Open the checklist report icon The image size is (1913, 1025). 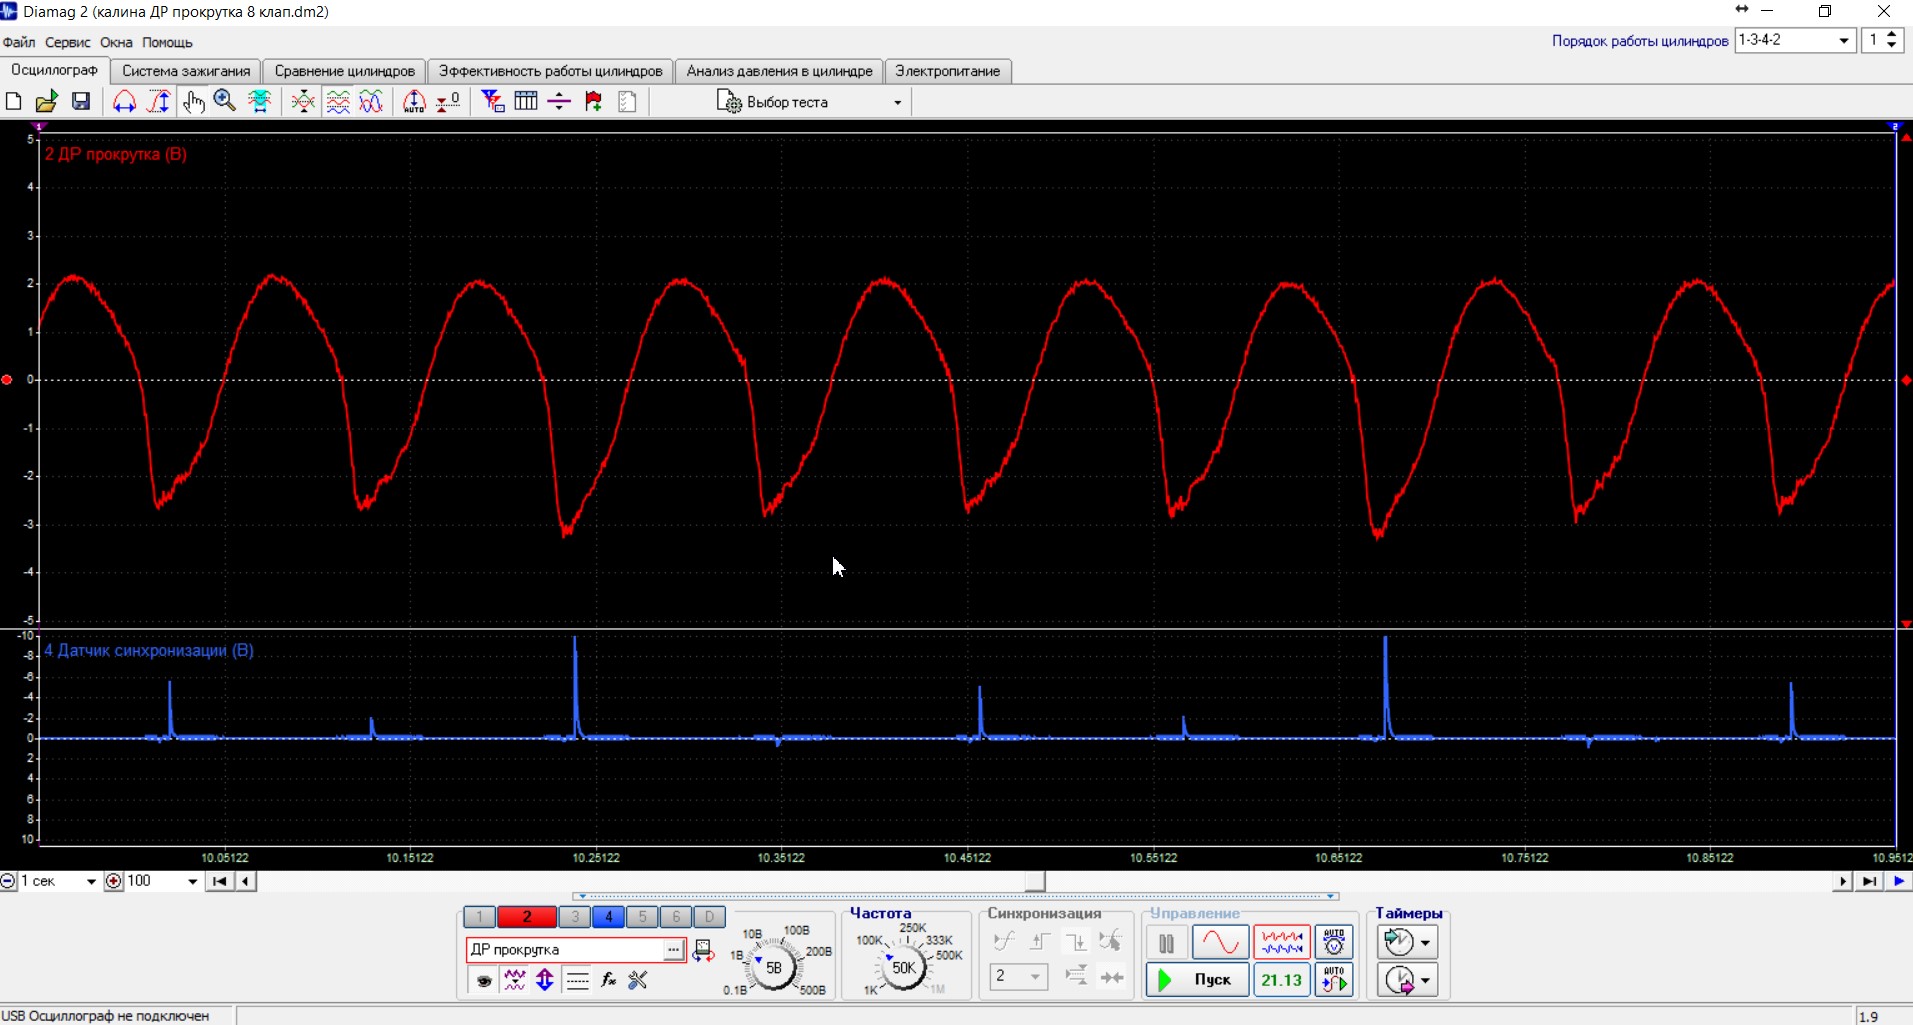click(x=627, y=101)
